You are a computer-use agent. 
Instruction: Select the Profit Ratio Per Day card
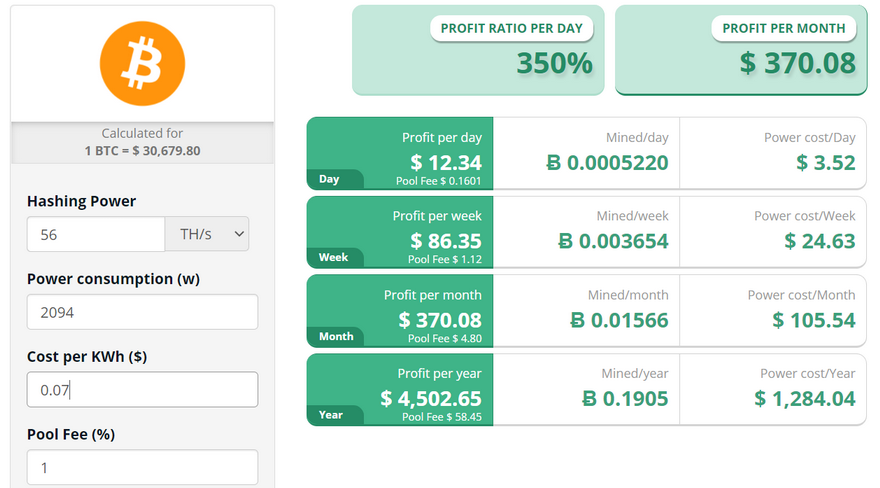478,50
